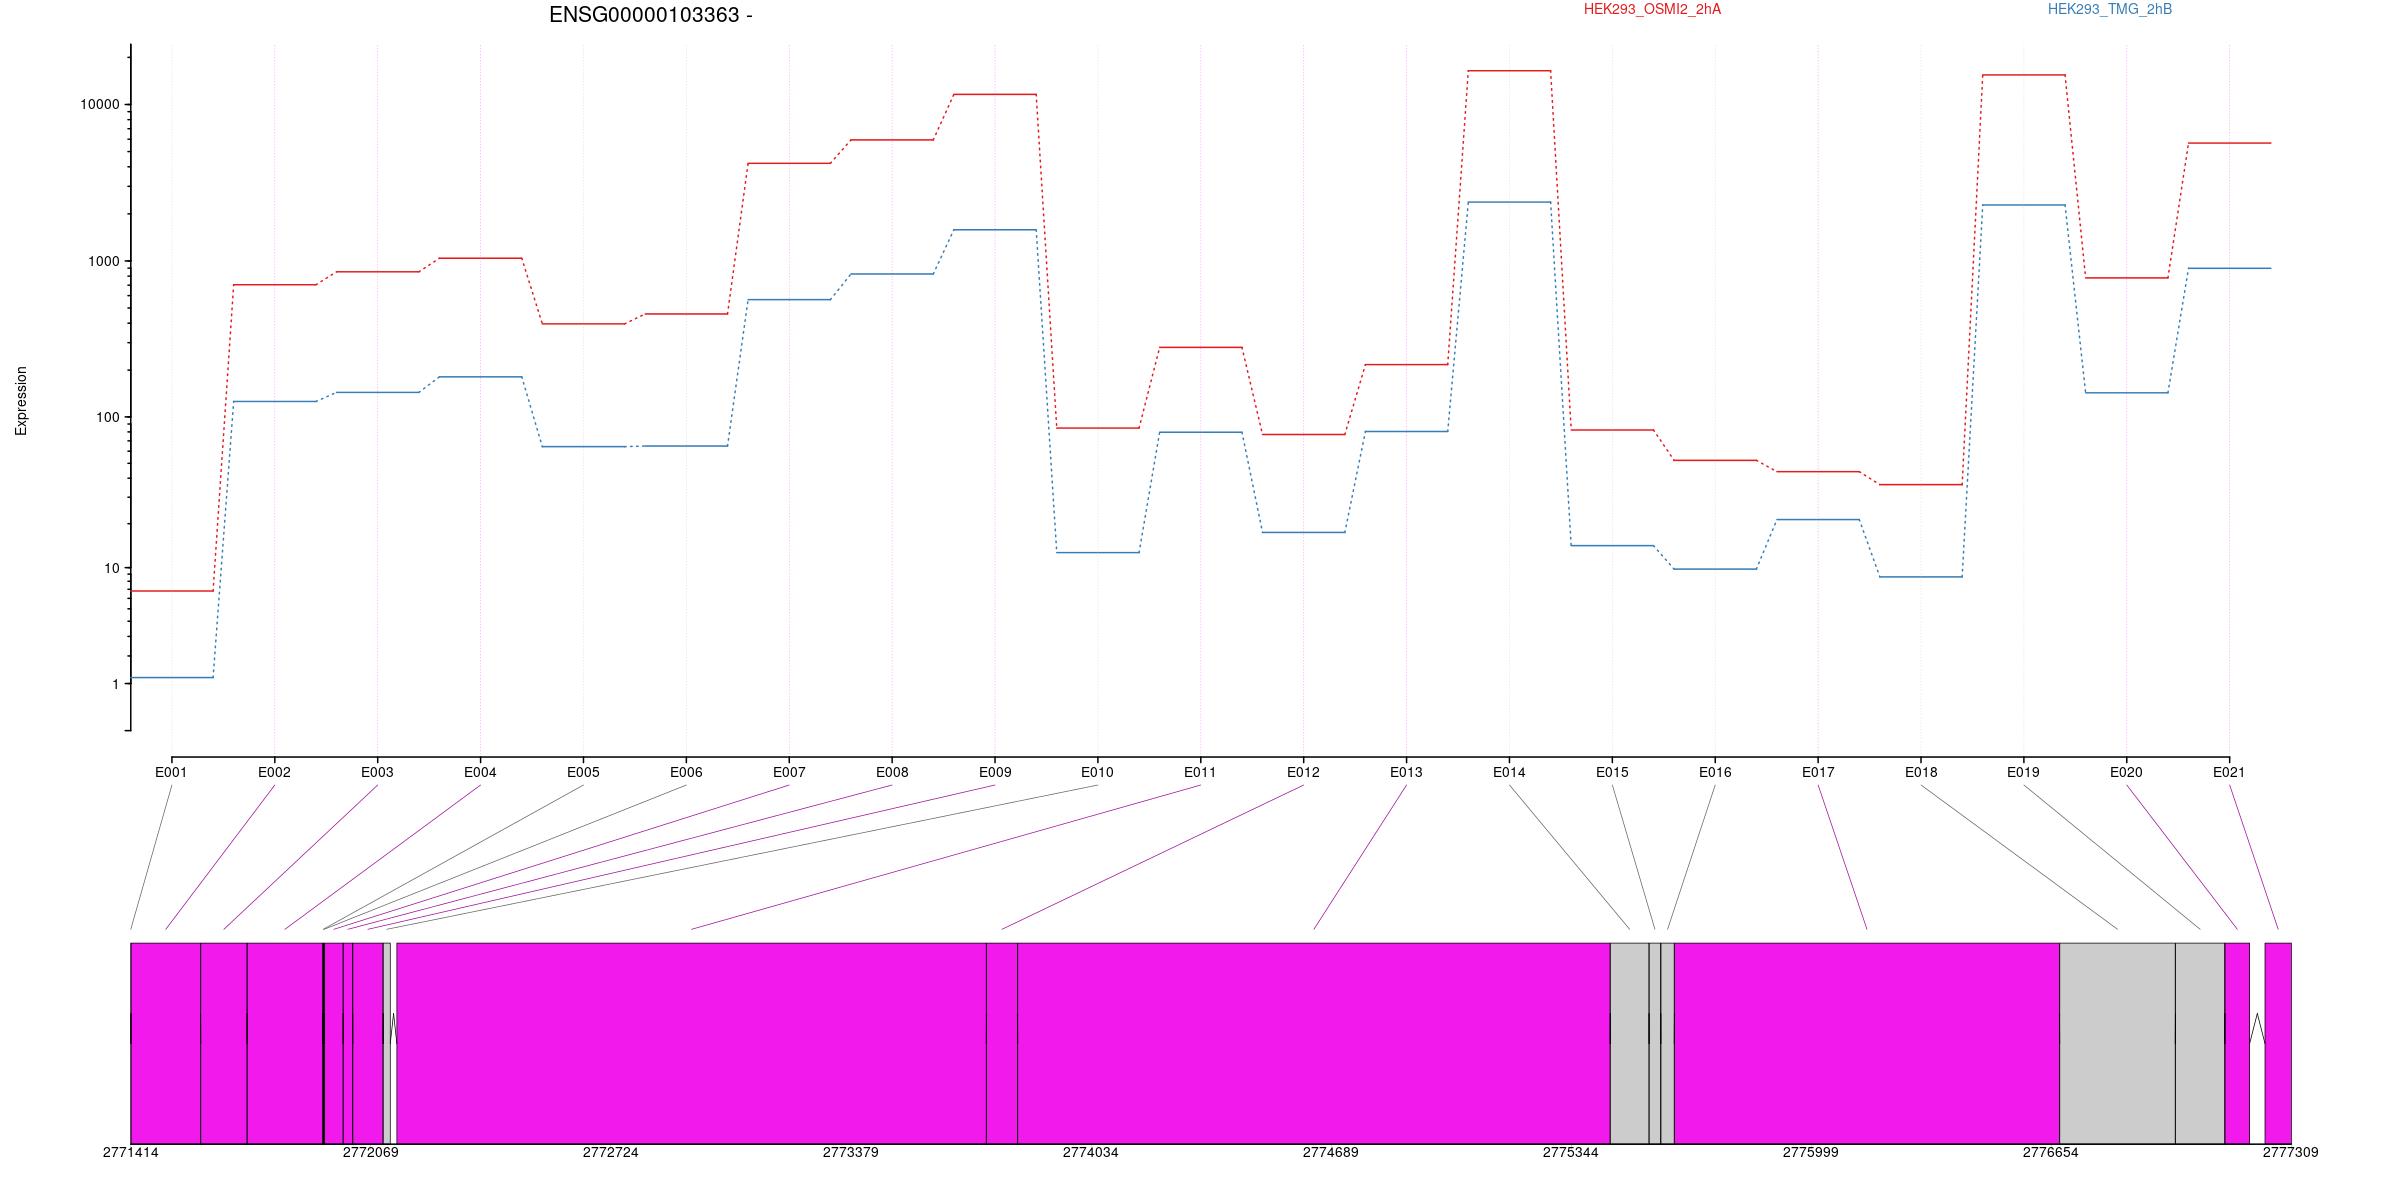2400x1200 pixels.
Task: Click the E012 exon label
Action: [x=1303, y=772]
